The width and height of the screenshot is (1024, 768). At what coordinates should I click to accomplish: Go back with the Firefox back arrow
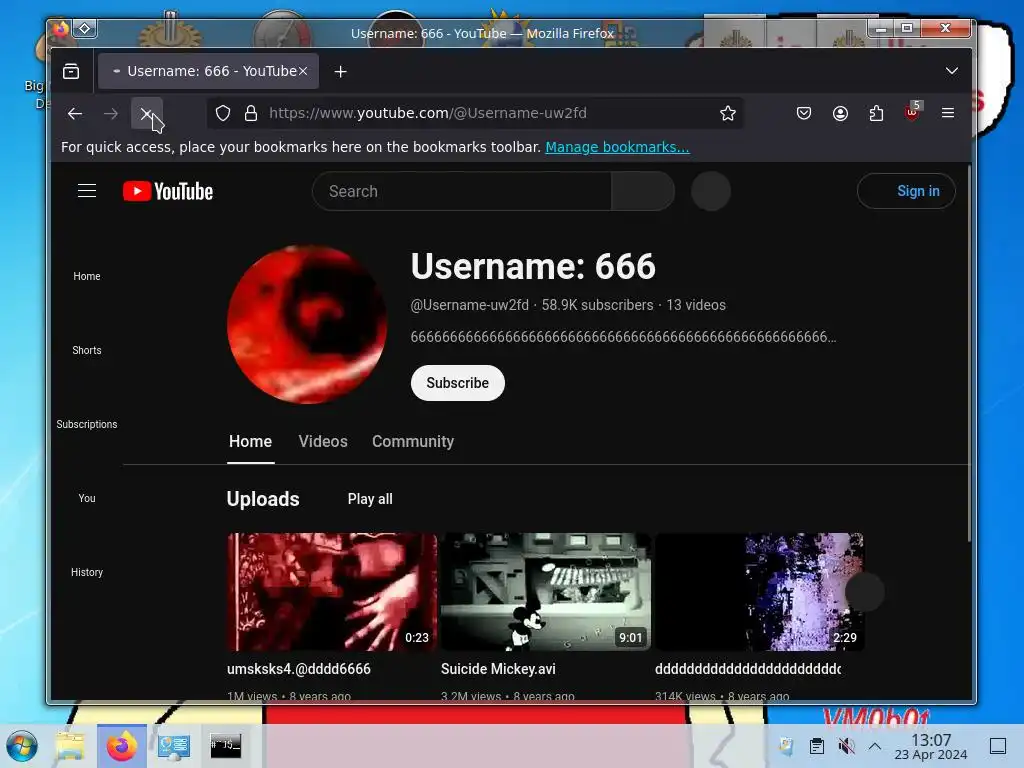coord(75,114)
